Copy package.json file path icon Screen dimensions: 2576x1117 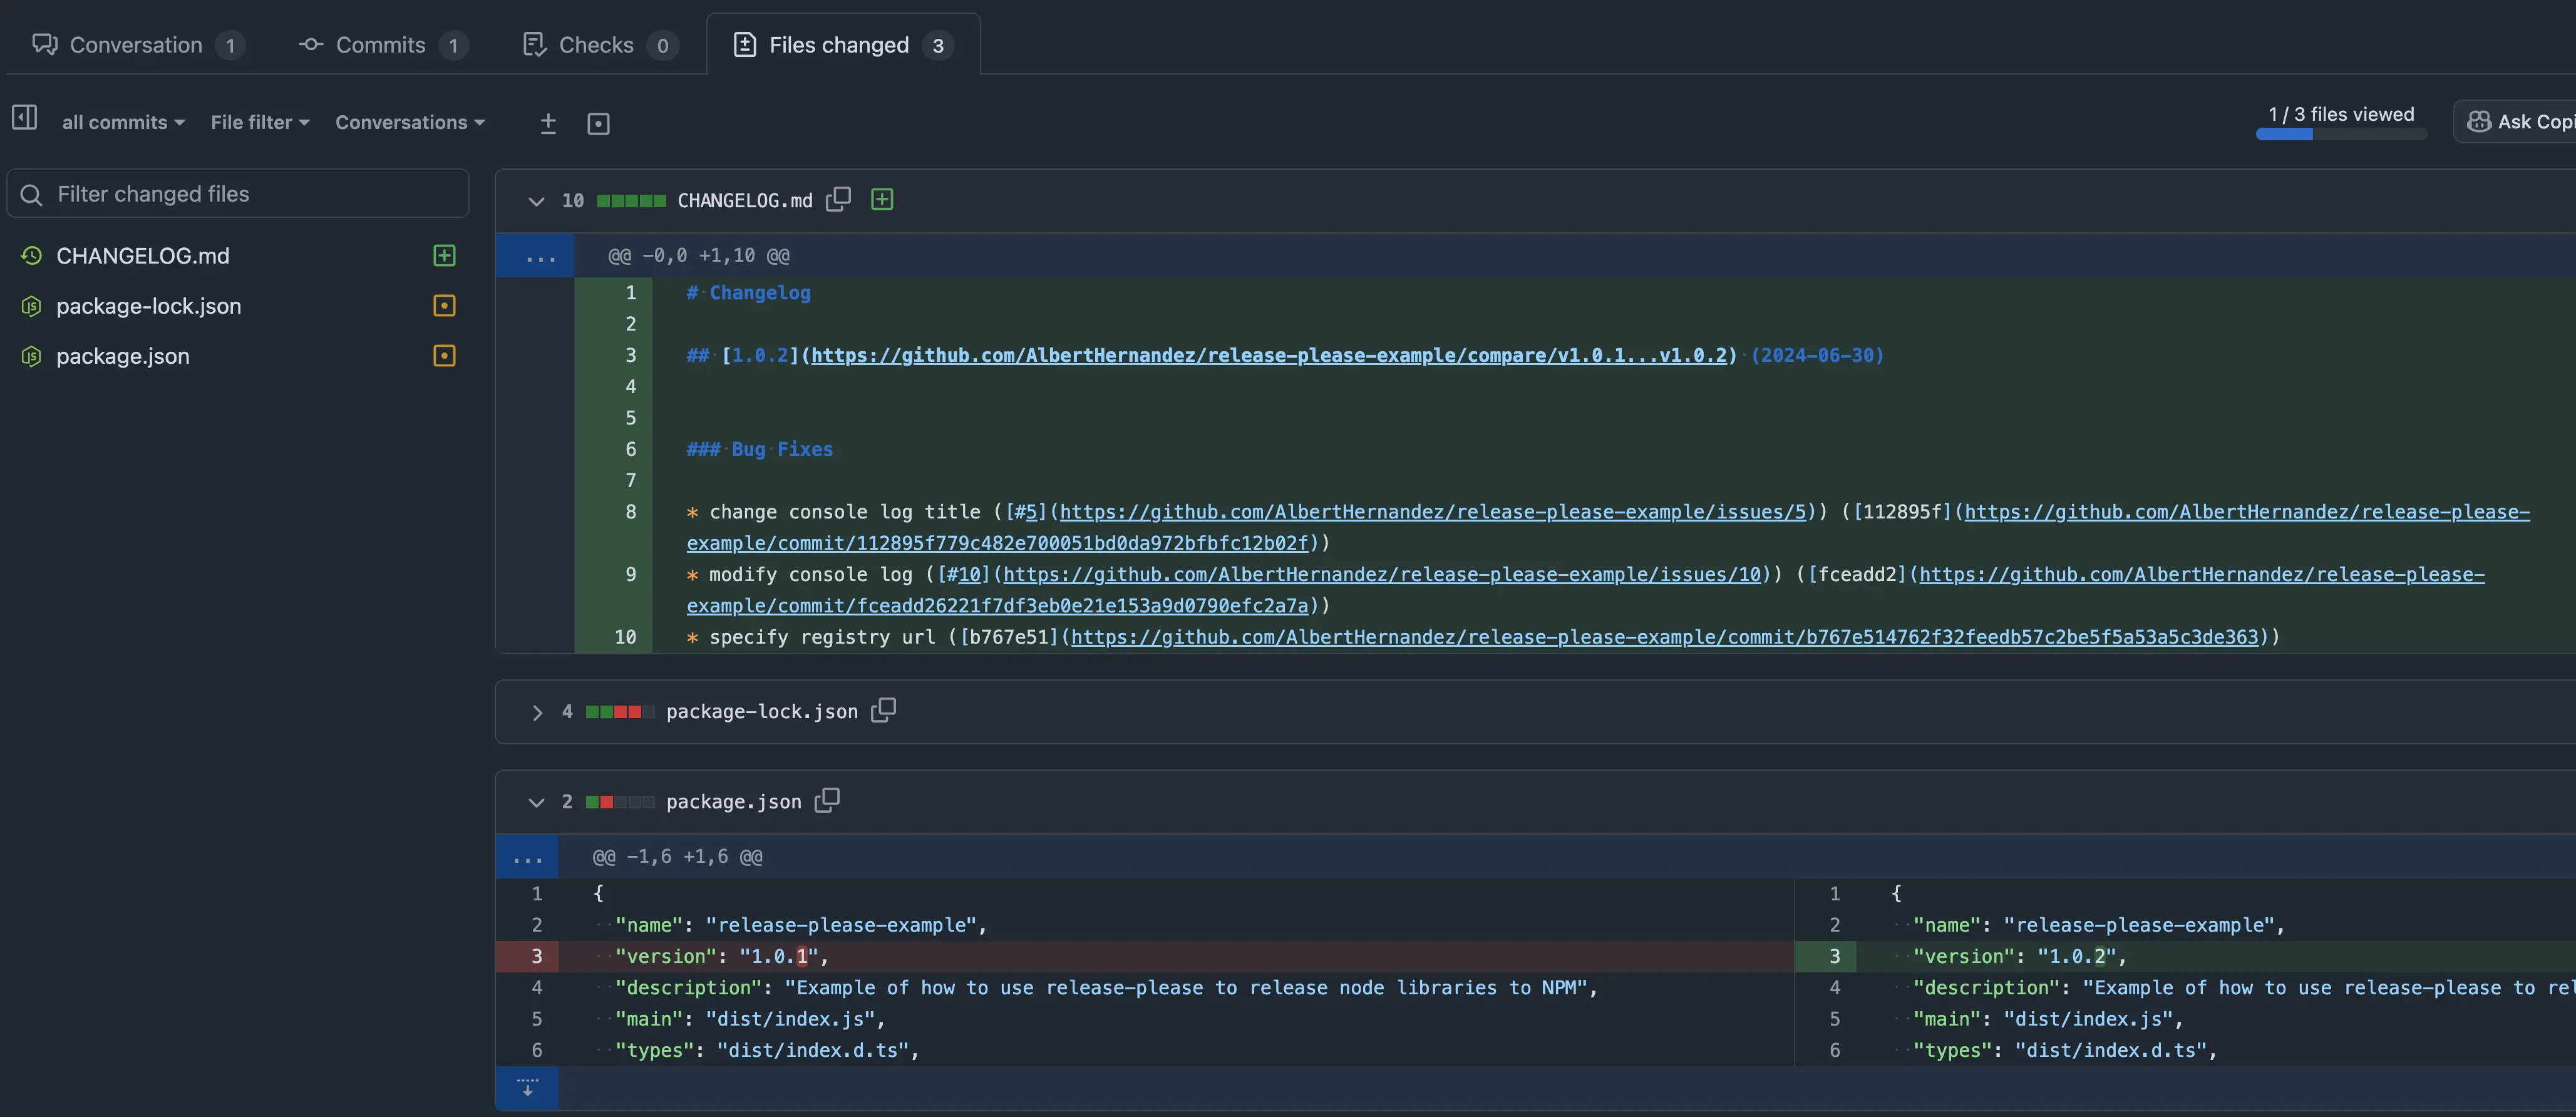pos(827,801)
